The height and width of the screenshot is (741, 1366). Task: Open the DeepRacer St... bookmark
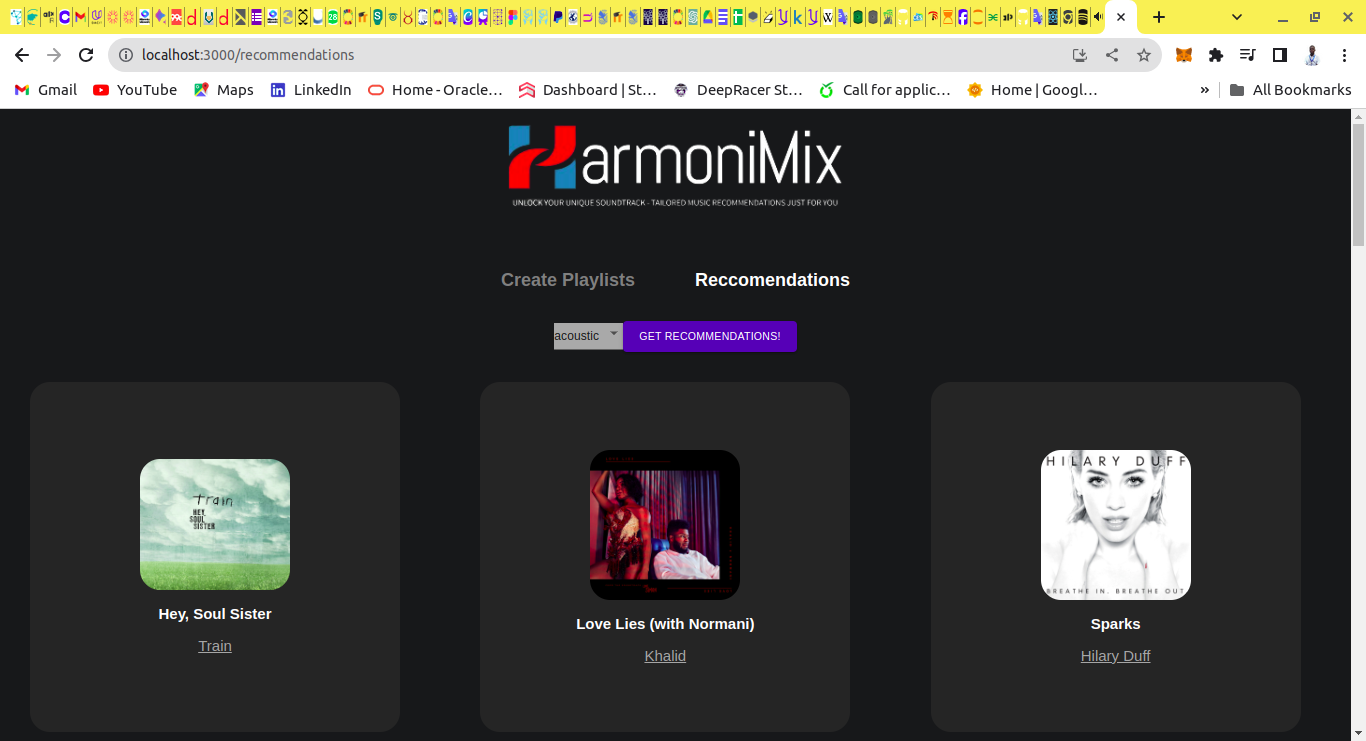(738, 90)
